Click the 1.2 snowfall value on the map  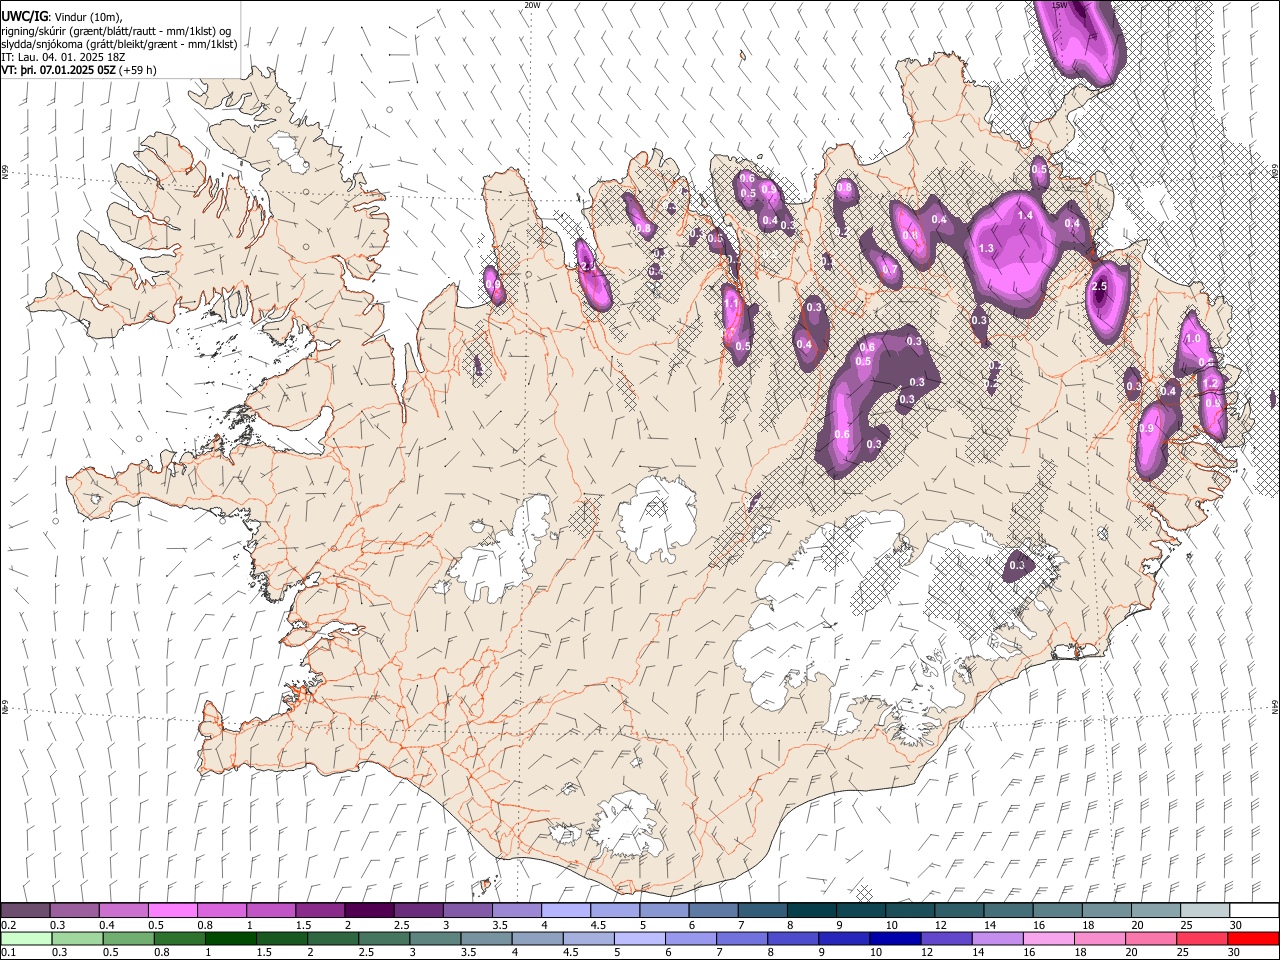point(1211,383)
